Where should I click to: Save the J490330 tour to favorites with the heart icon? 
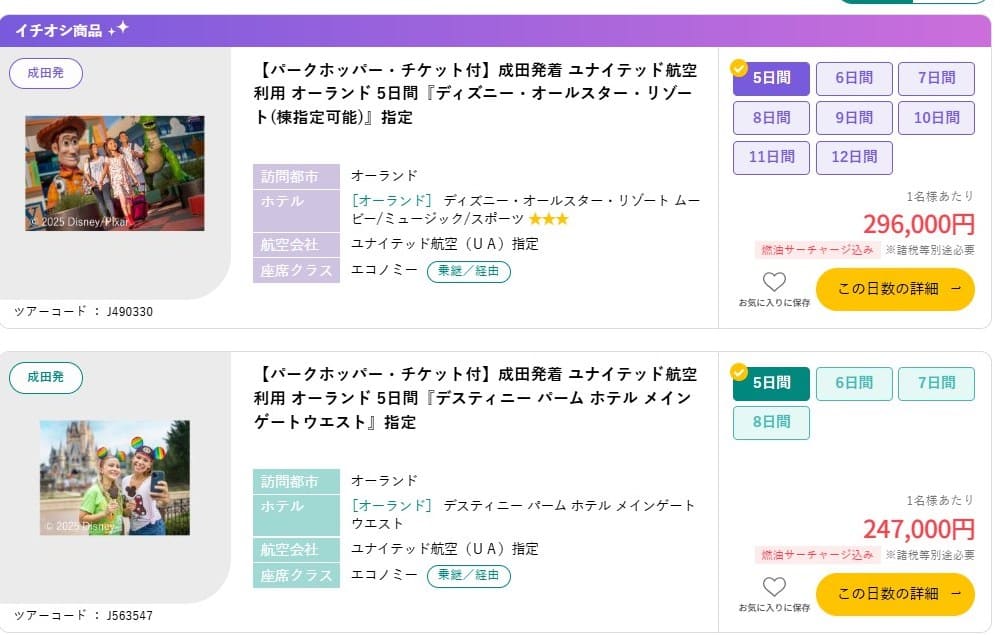(x=774, y=282)
